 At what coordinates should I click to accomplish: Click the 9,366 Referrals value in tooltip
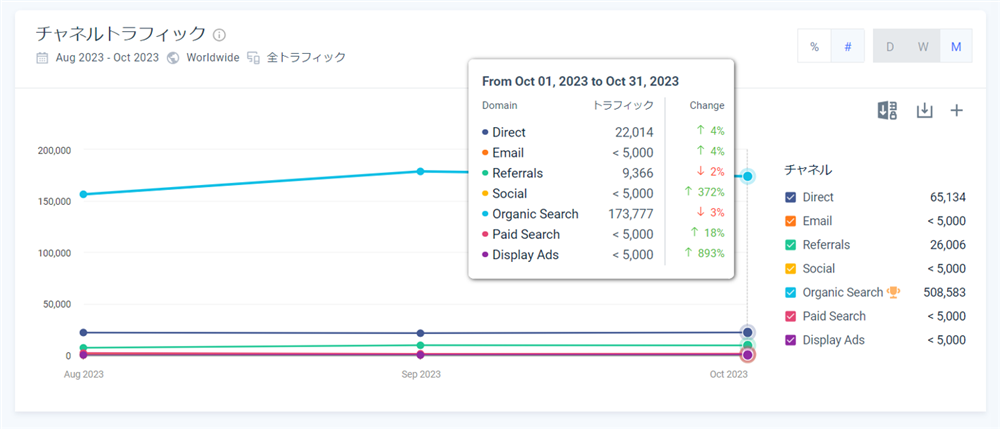click(x=638, y=173)
